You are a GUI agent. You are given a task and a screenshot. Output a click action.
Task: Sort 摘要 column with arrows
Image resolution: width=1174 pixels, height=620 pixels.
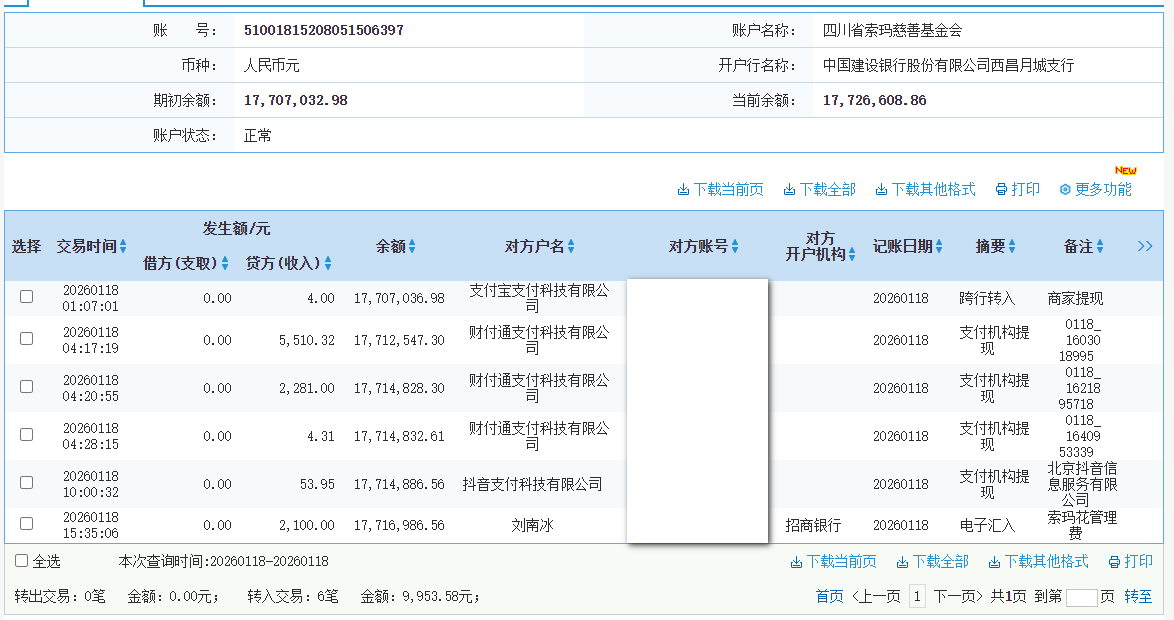coord(1012,247)
